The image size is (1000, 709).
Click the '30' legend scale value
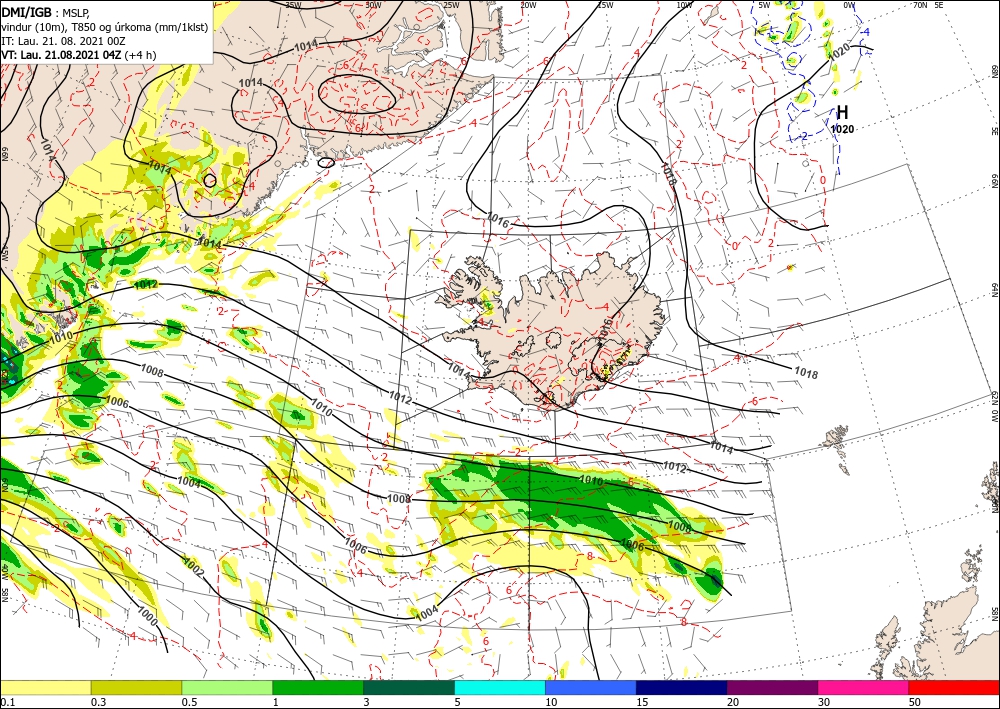[x=824, y=702]
